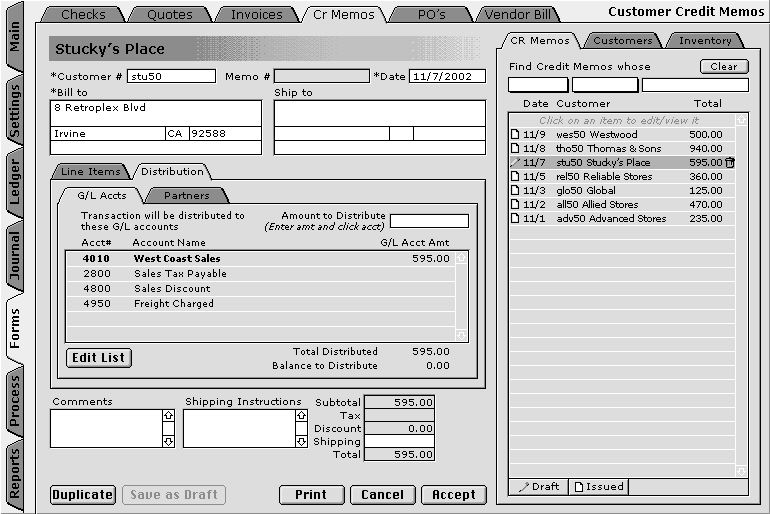Click down arrow of G/L accounts list

[x=461, y=335]
